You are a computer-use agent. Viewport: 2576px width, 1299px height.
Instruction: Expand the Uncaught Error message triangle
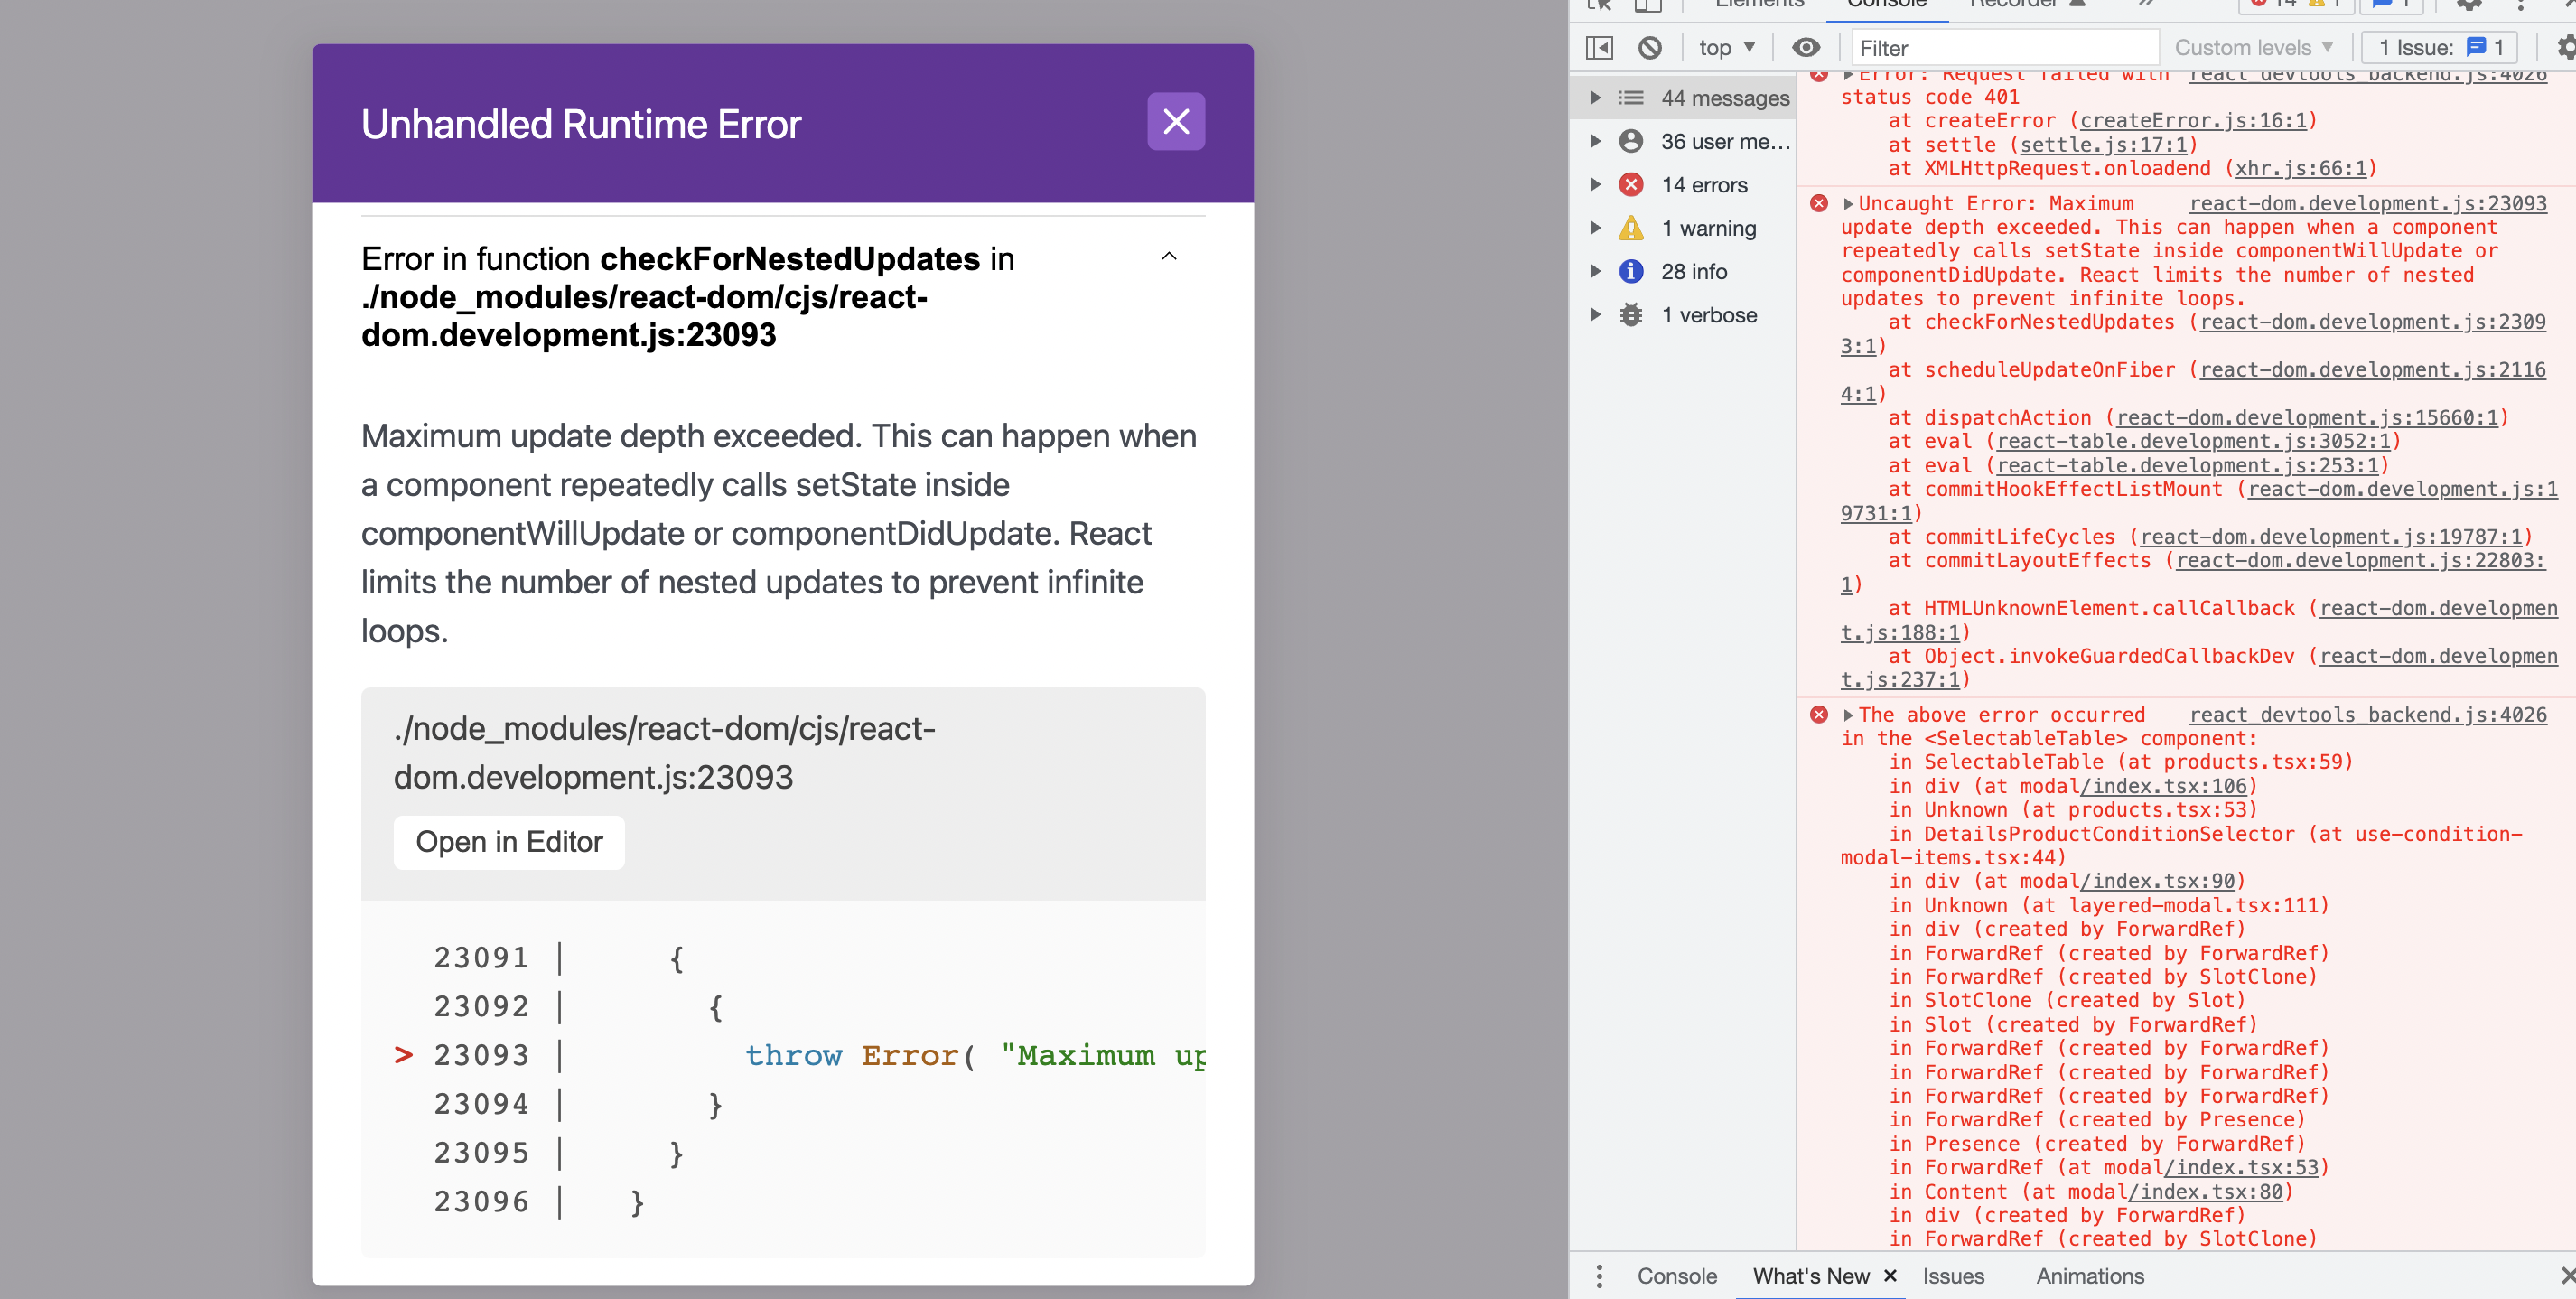tap(1848, 204)
